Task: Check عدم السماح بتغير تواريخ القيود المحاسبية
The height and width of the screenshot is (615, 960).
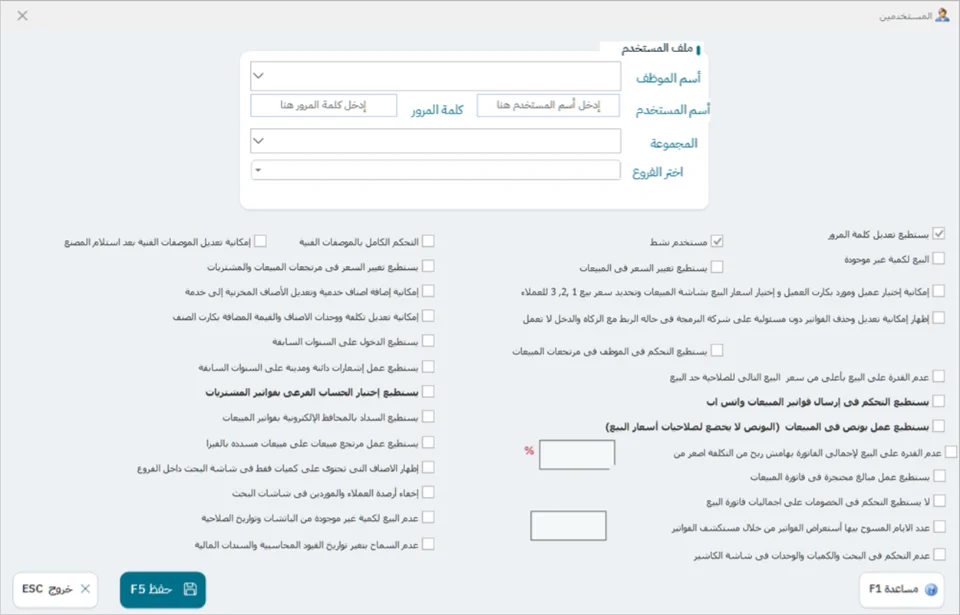Action: pos(429,544)
